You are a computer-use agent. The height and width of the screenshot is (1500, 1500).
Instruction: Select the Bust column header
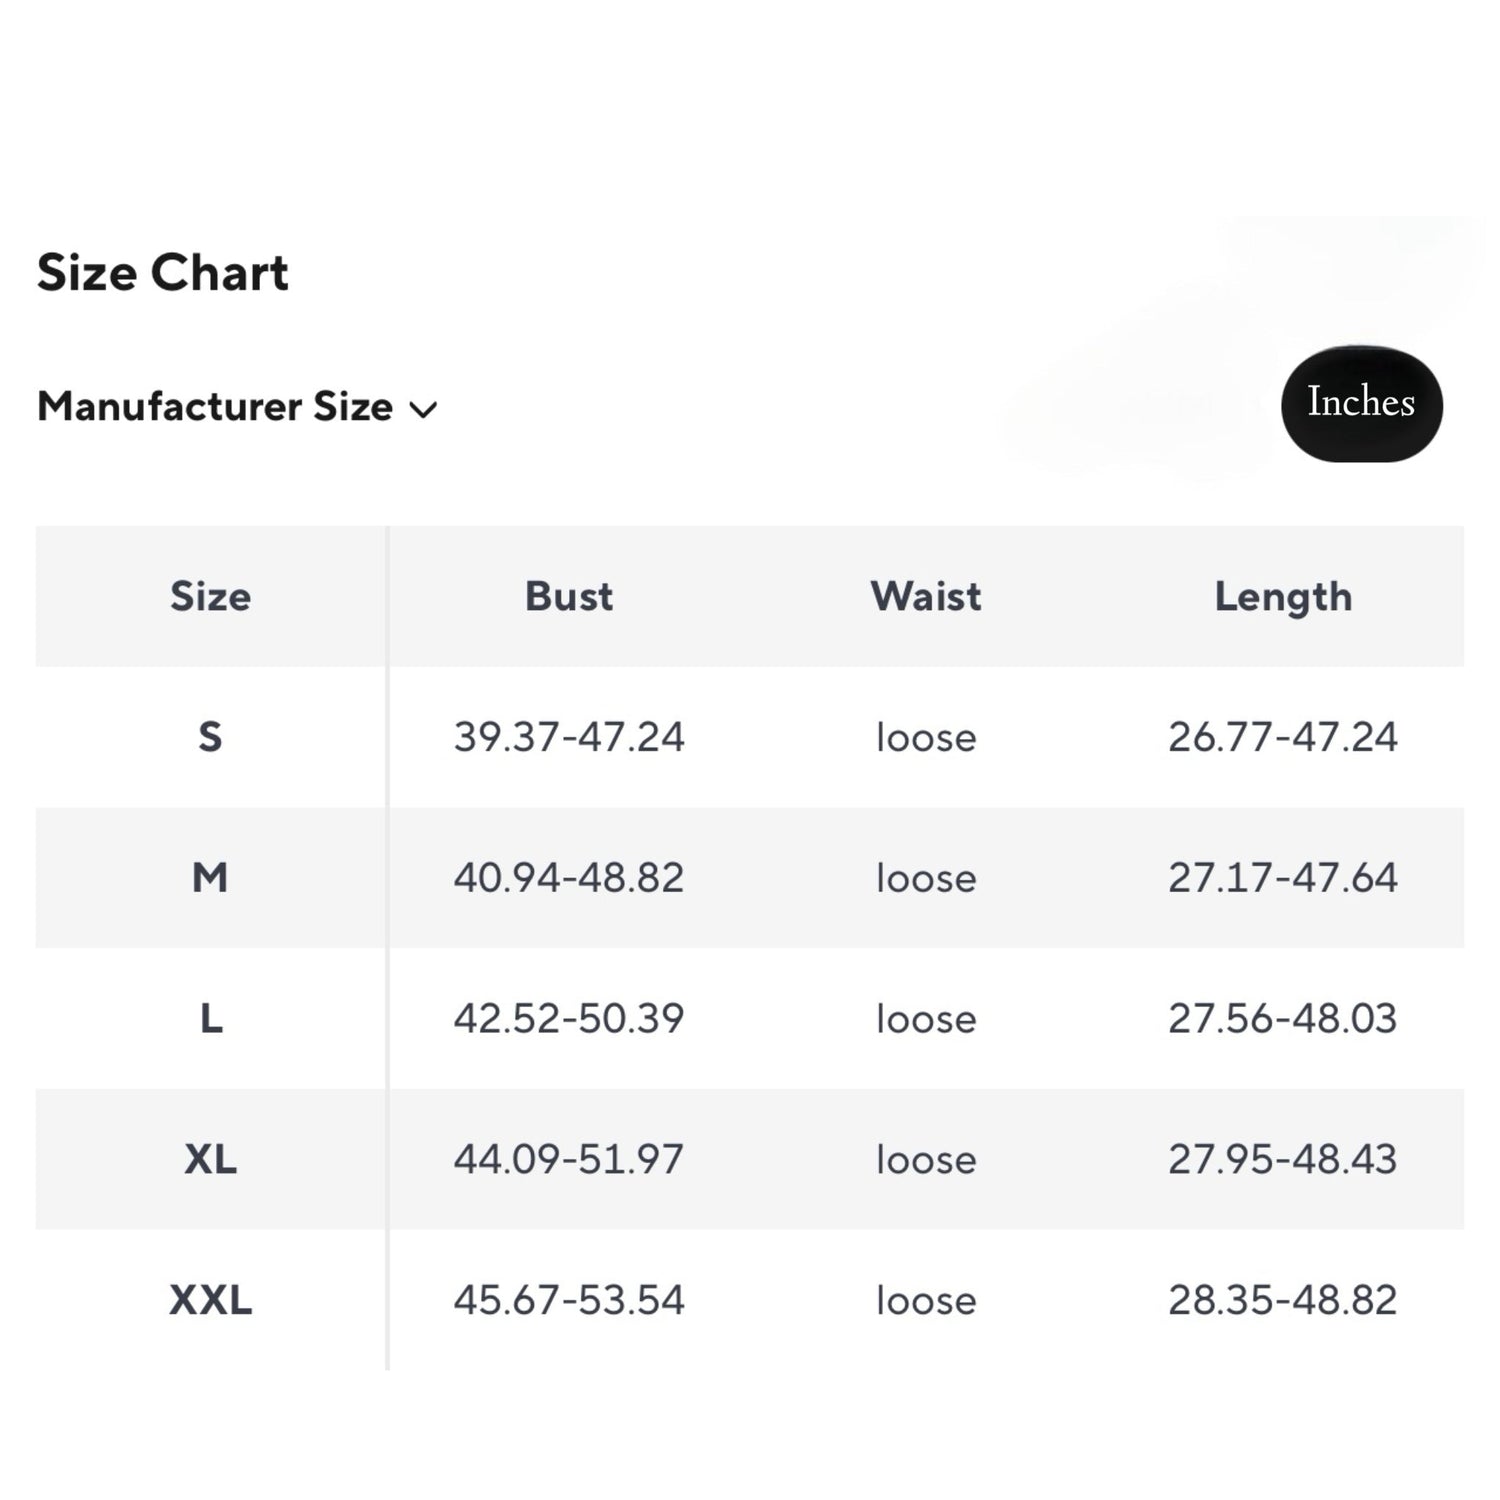pyautogui.click(x=569, y=596)
